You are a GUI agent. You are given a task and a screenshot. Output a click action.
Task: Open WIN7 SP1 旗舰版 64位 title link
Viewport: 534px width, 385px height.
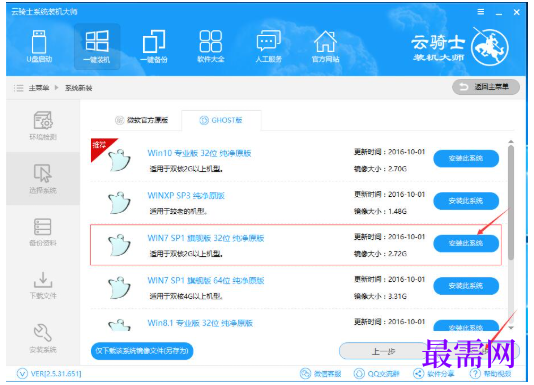206,281
